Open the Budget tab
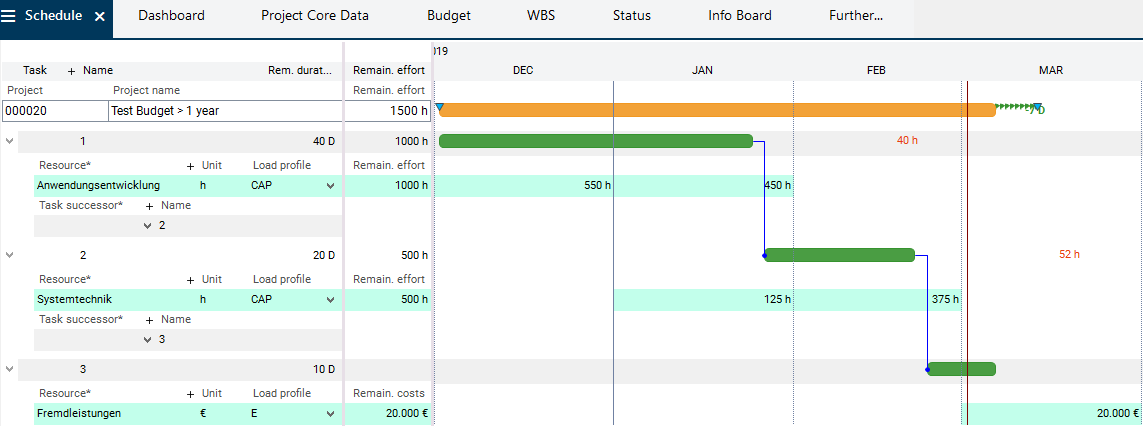The width and height of the screenshot is (1143, 426). 448,16
